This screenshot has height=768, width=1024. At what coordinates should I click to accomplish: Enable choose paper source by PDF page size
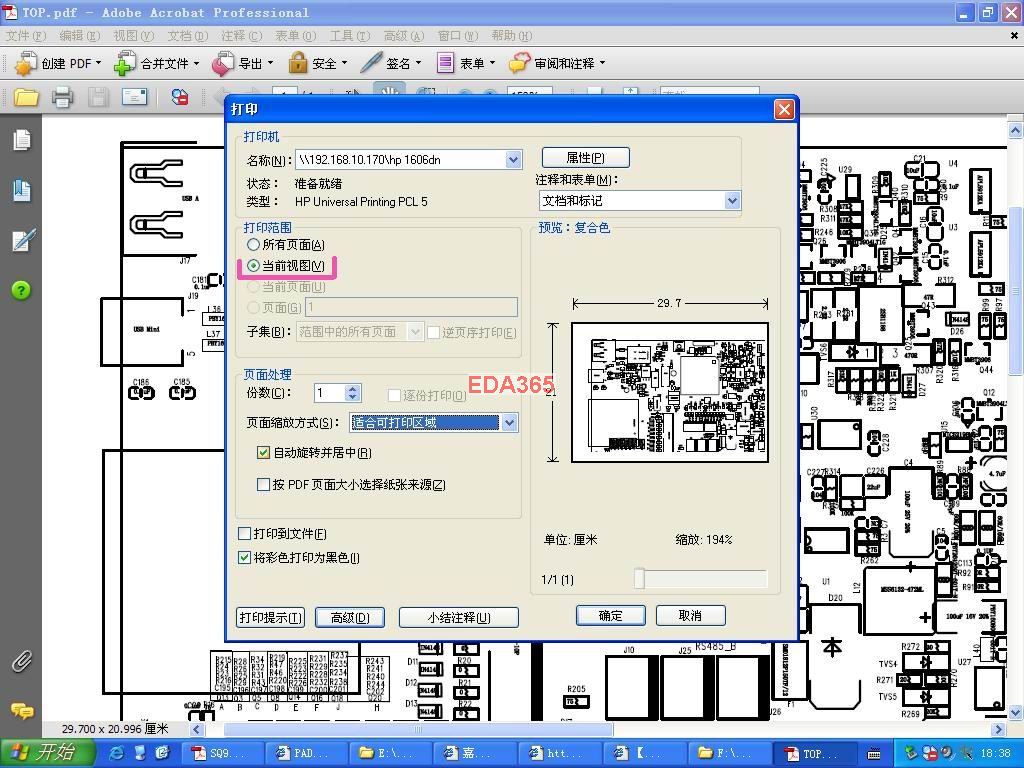pos(263,485)
